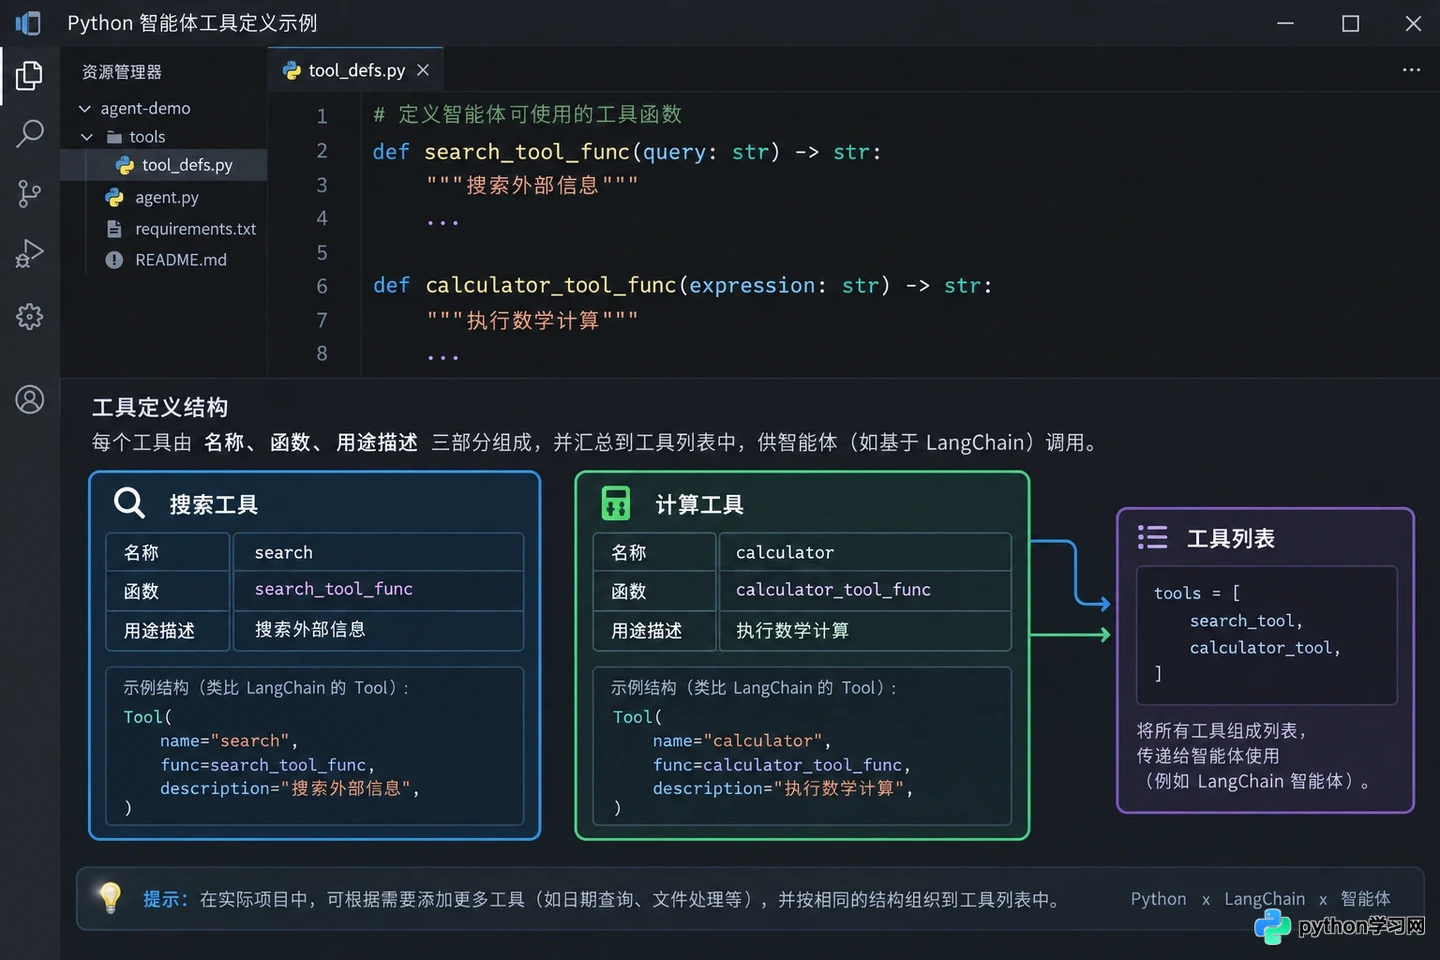Viewport: 1440px width, 960px height.
Task: Click calculator_tool_func in code line 6
Action: pos(551,286)
